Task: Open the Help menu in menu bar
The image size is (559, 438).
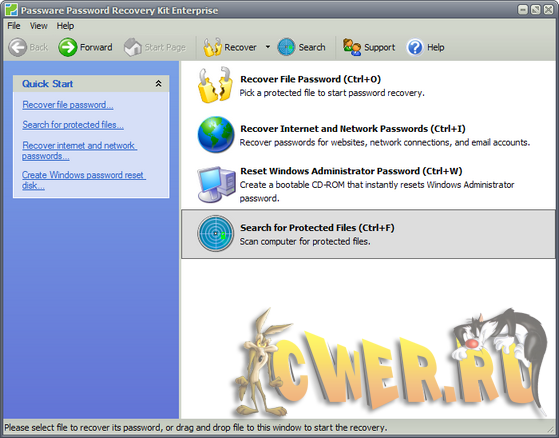Action: click(x=65, y=26)
